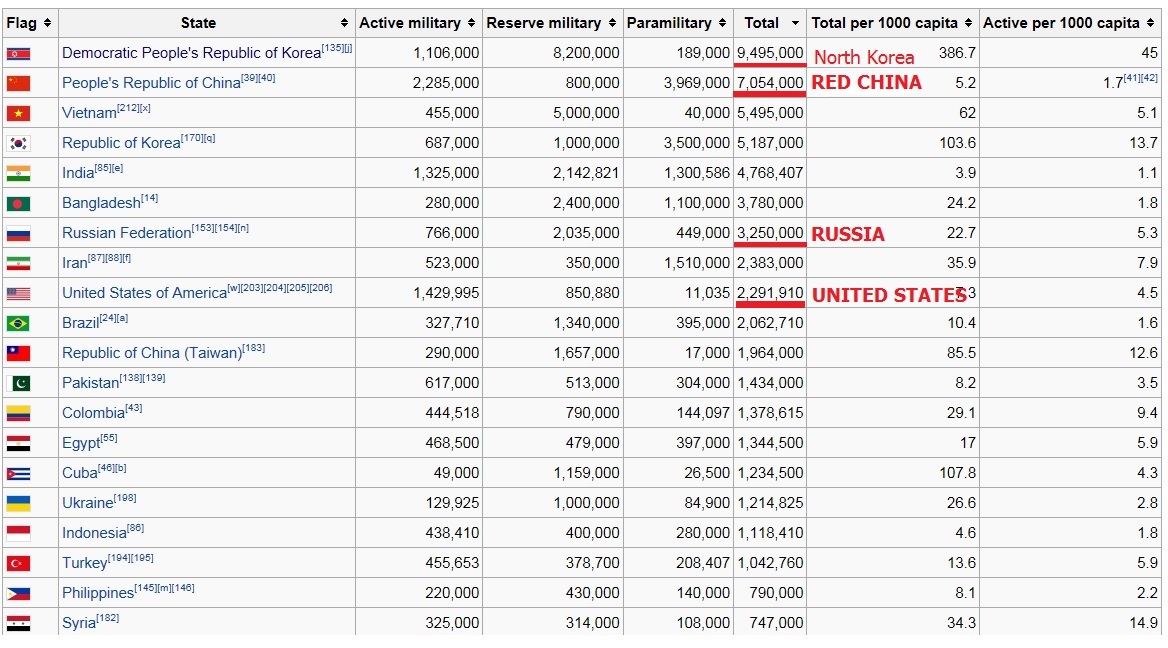
Task: Click the Brazil flag icon
Action: (x=18, y=324)
